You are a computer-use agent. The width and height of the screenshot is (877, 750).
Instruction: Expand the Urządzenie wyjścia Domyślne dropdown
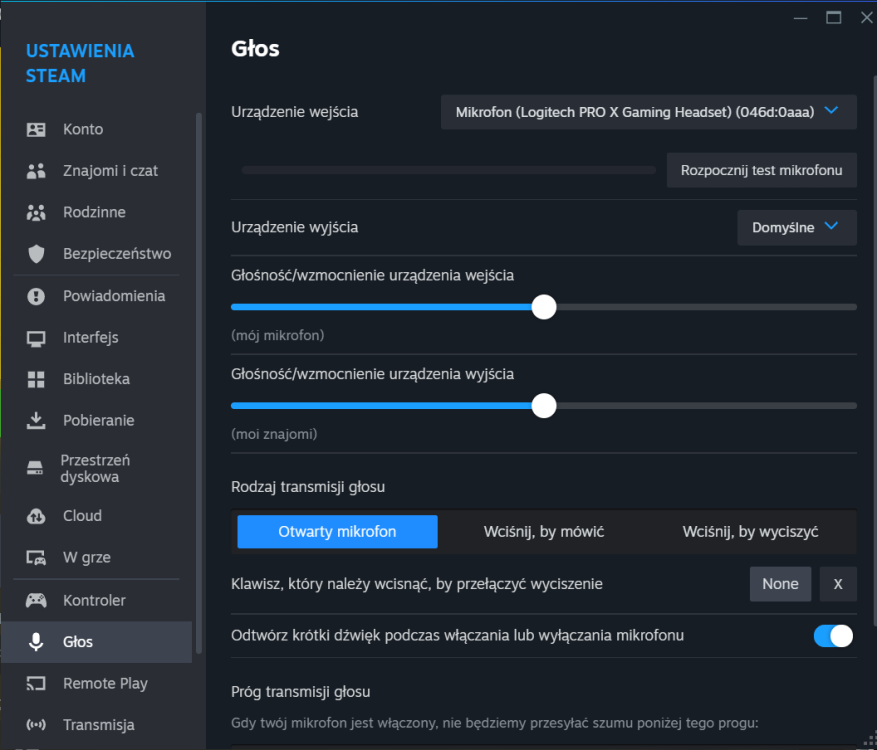click(796, 228)
